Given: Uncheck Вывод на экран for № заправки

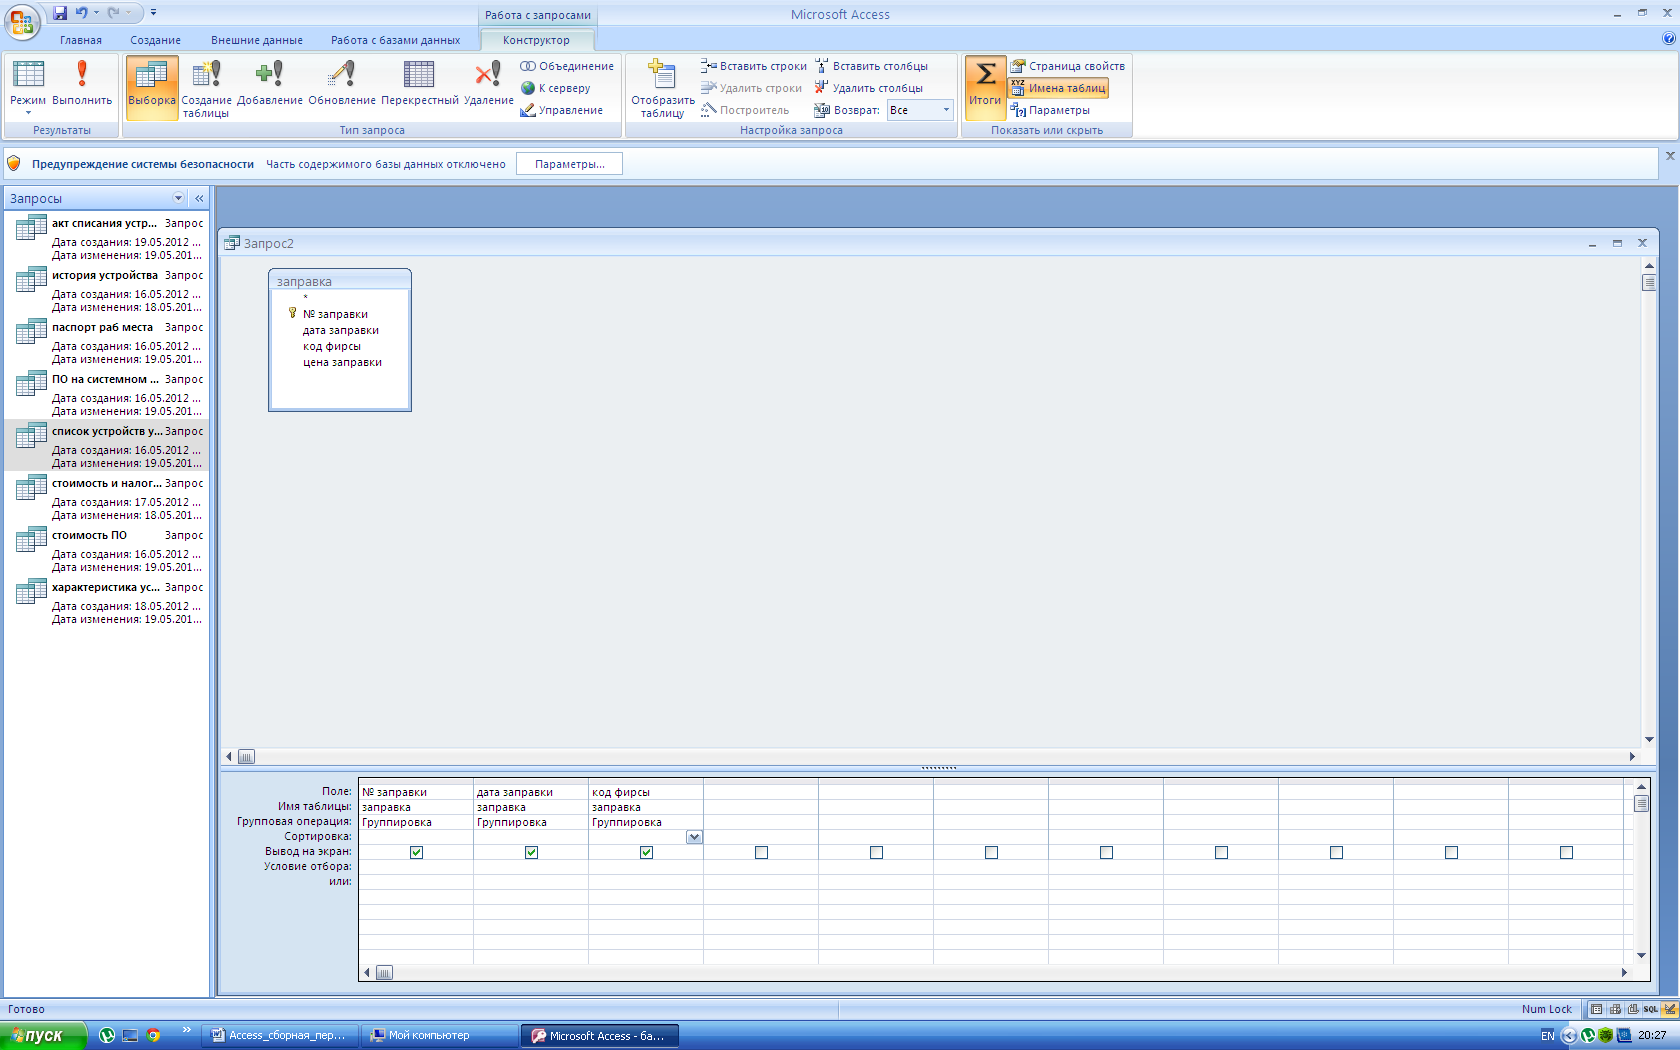Looking at the screenshot, I should tap(416, 852).
